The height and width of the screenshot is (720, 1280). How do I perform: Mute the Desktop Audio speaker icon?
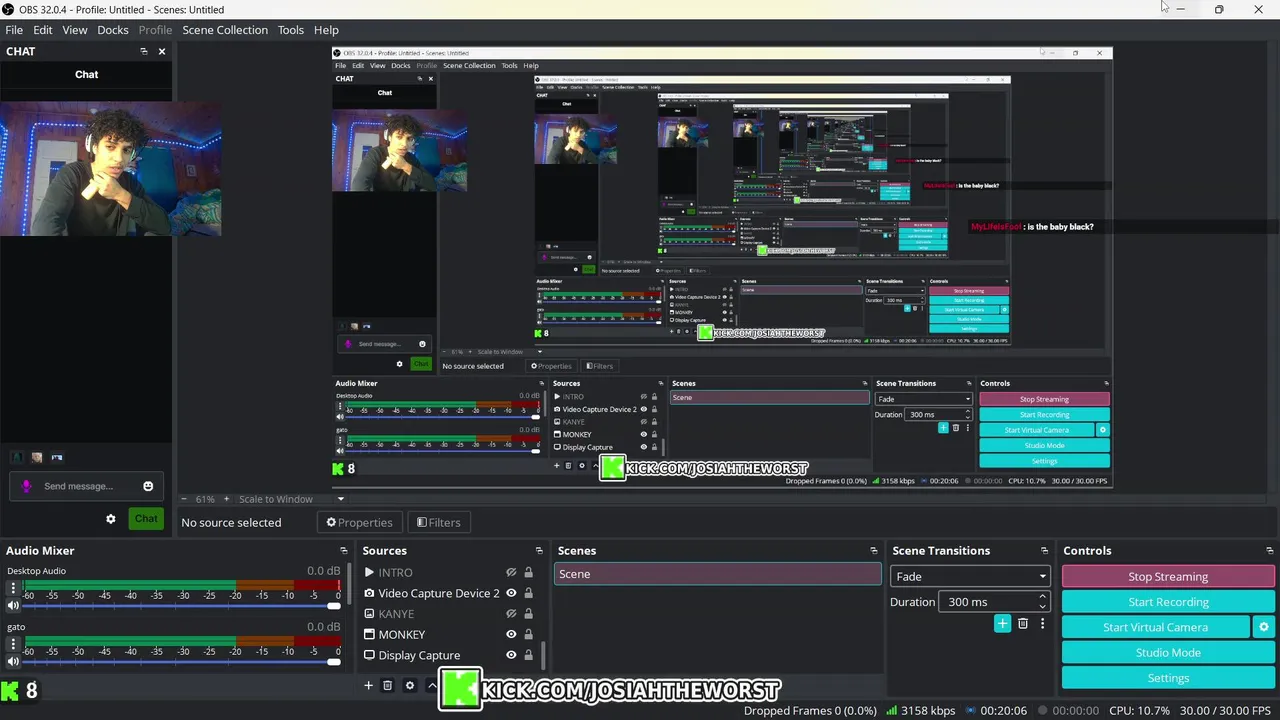pos(13,605)
